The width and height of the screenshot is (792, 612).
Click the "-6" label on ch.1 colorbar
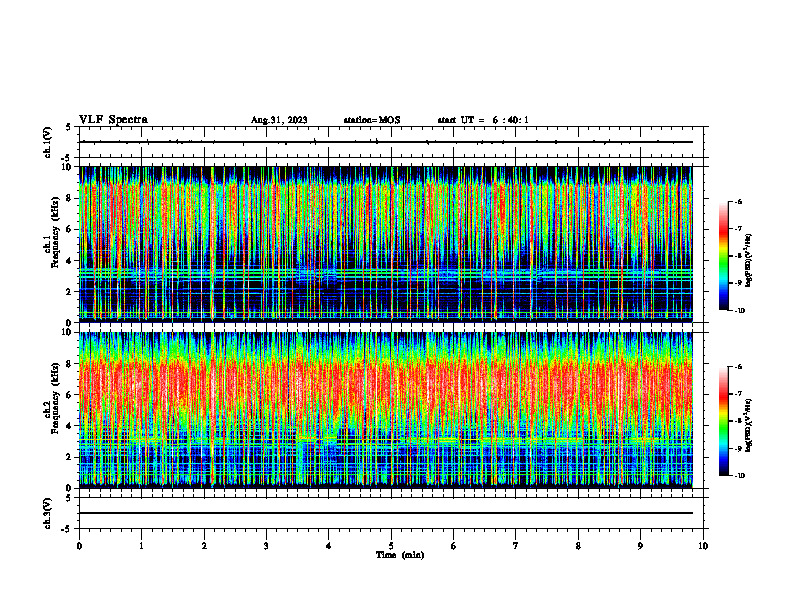tap(738, 201)
